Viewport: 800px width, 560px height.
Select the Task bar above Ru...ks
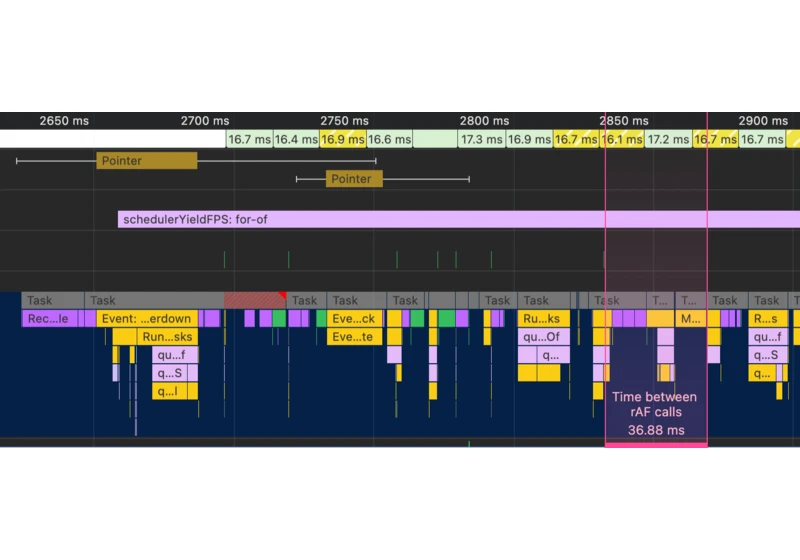(x=544, y=300)
